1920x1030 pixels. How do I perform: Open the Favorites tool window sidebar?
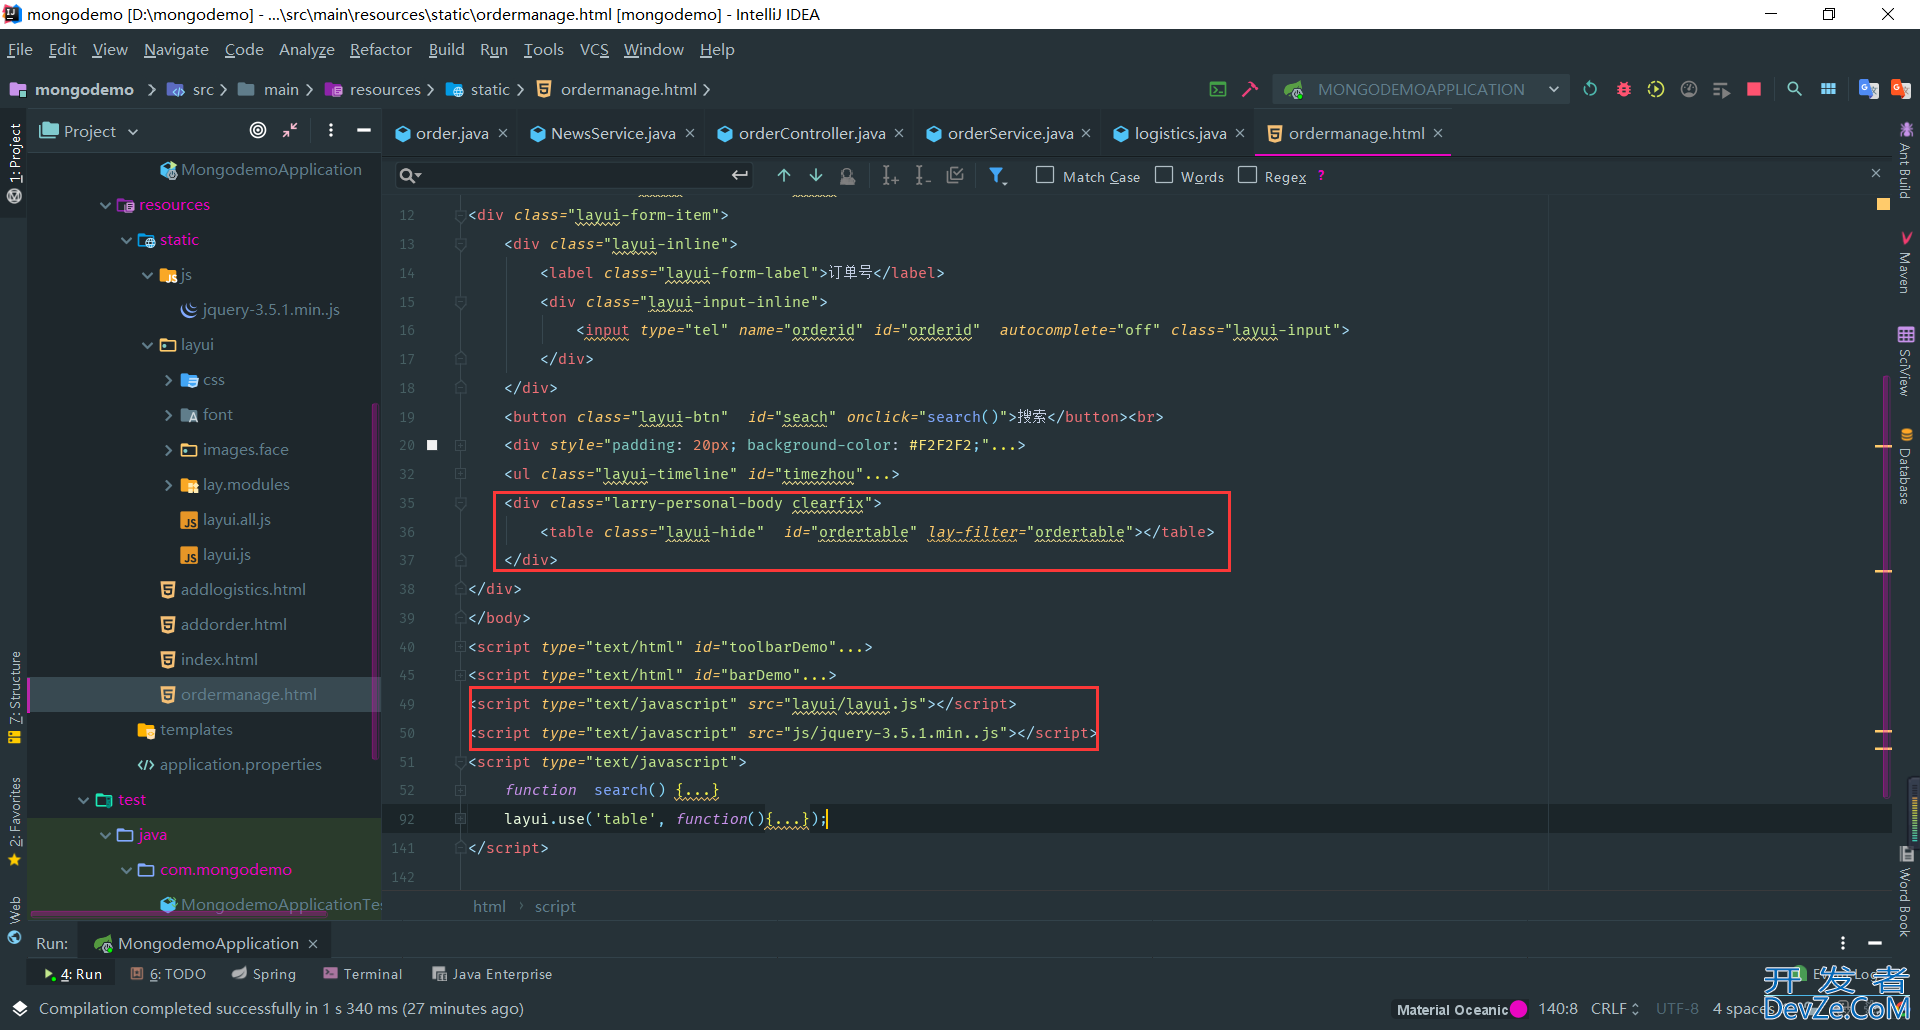tap(15, 822)
